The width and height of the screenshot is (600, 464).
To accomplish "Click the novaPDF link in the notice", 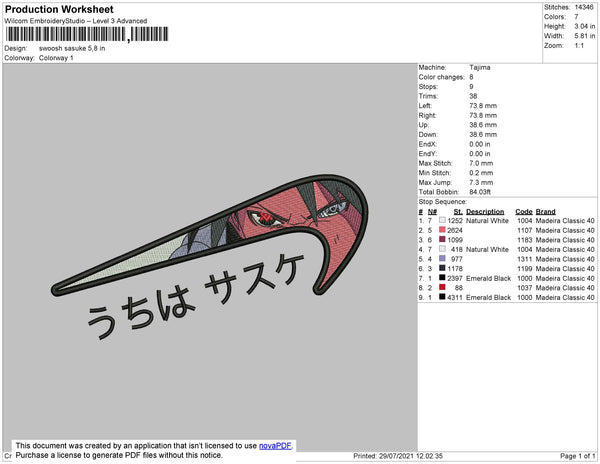I will coord(275,446).
